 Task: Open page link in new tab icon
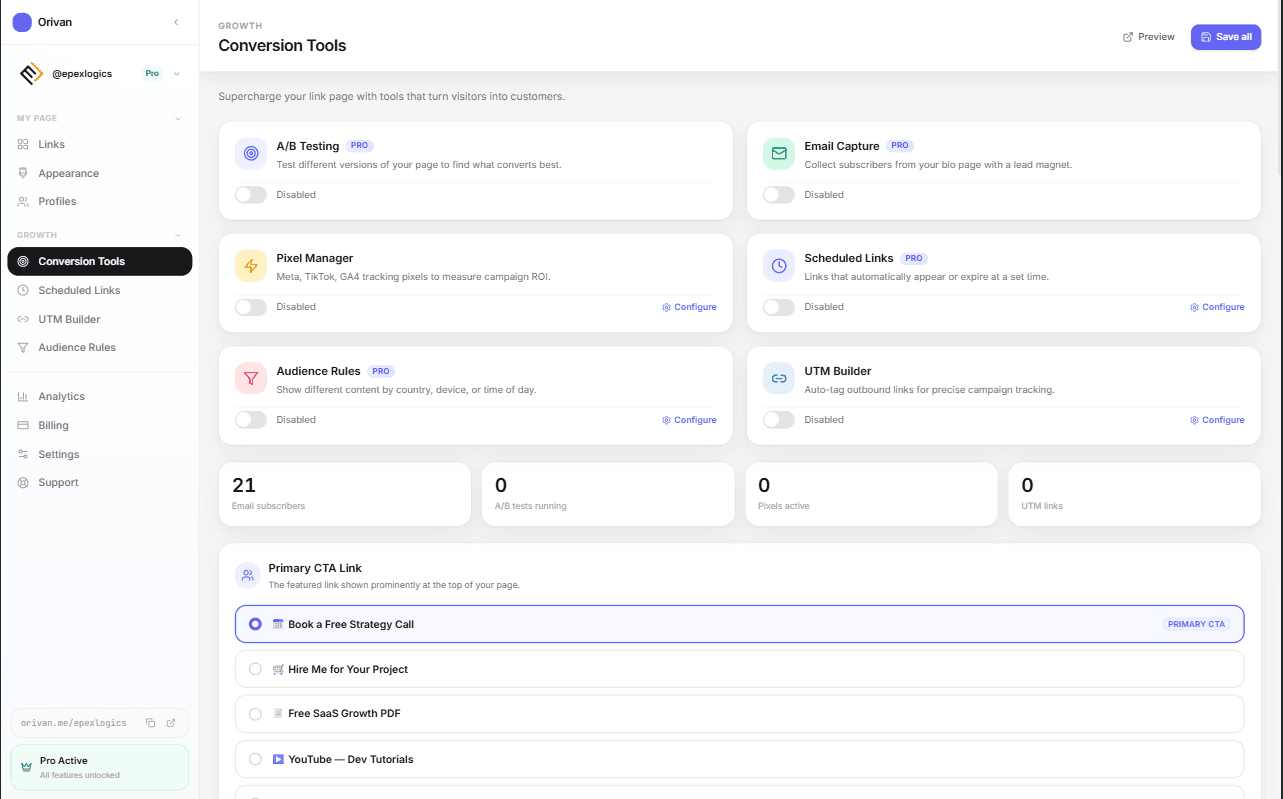(x=171, y=723)
